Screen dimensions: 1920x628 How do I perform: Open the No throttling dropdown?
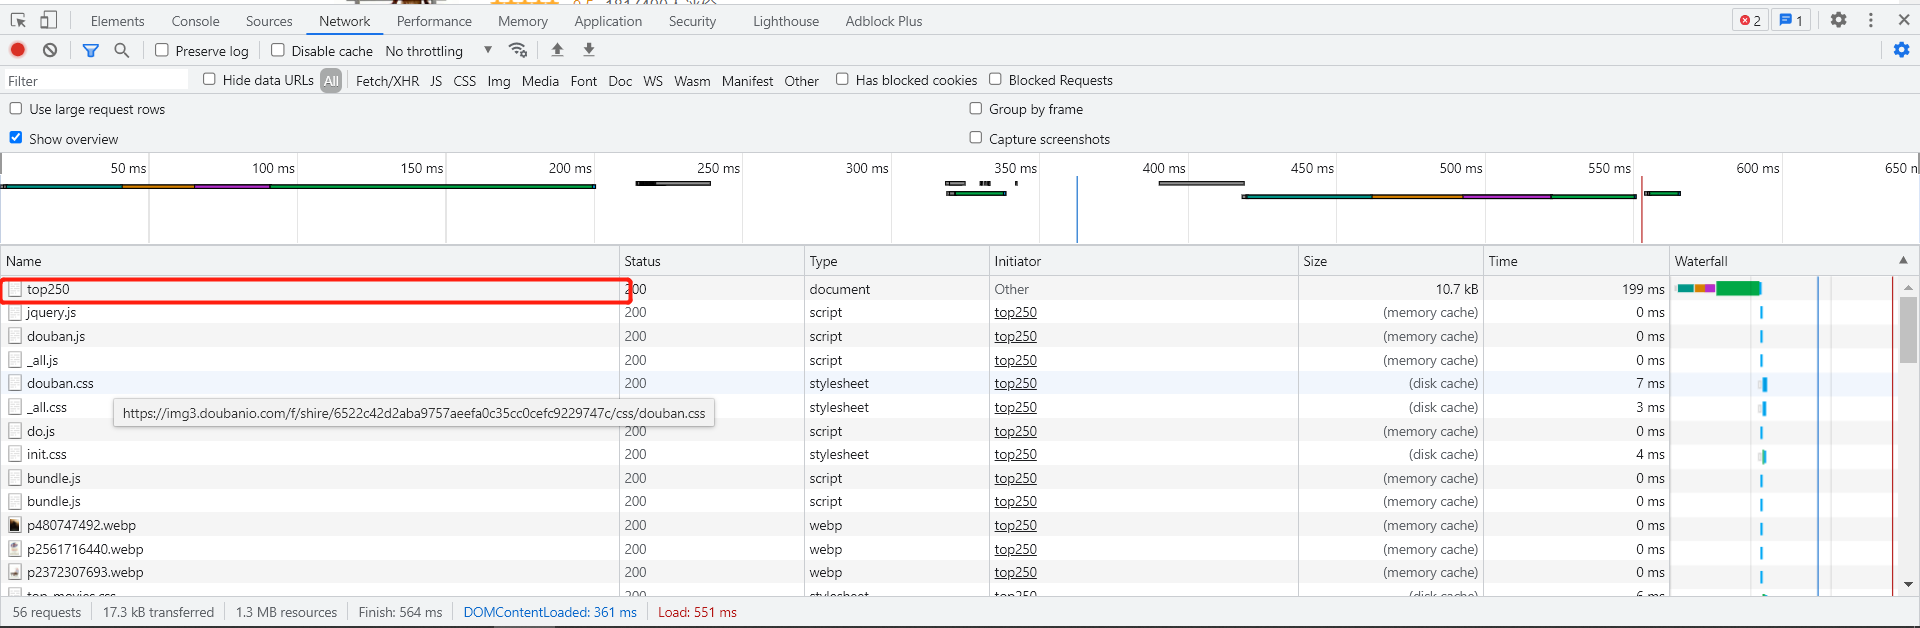439,51
